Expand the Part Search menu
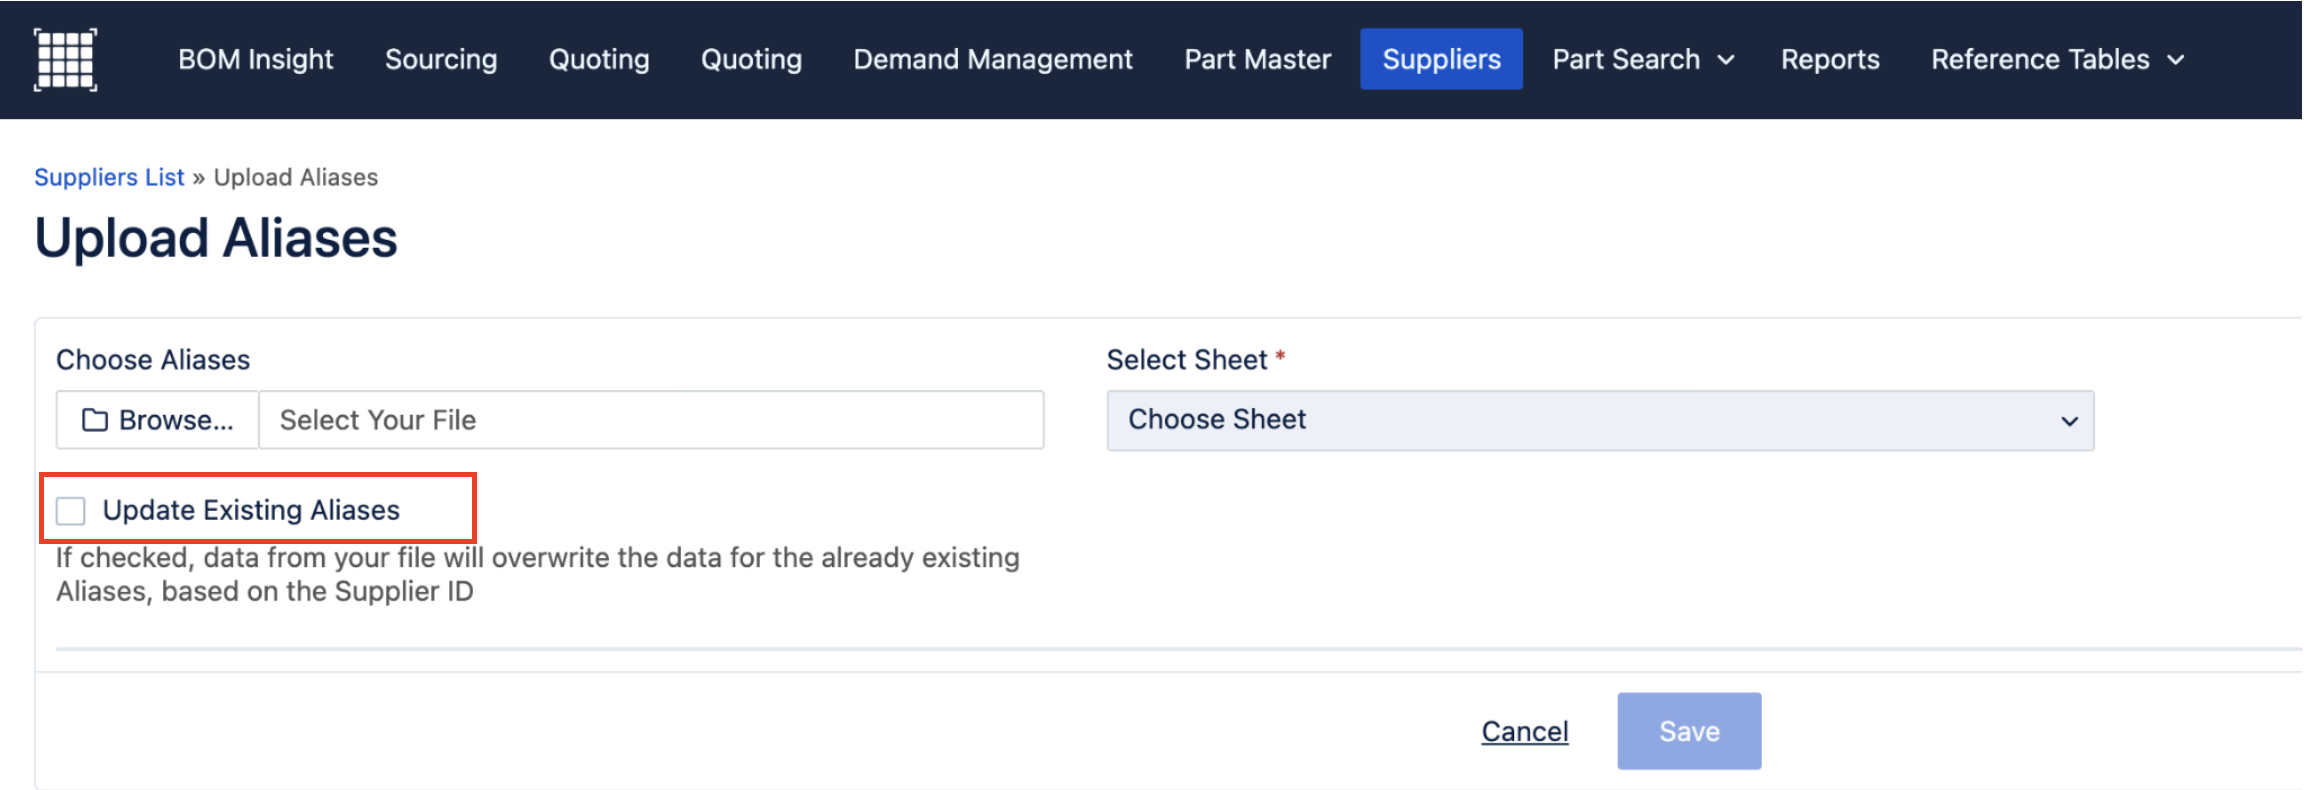Screen dimensions: 2304x790 click(1641, 60)
